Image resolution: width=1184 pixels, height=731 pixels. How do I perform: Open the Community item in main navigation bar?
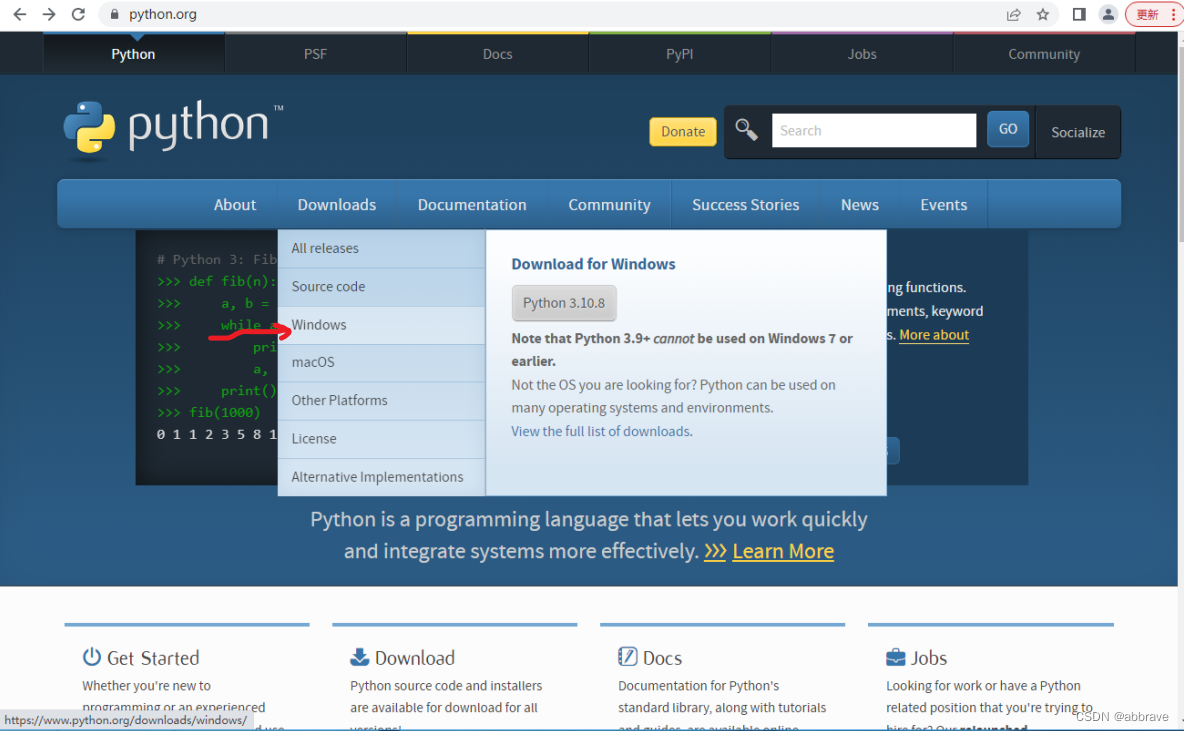609,205
